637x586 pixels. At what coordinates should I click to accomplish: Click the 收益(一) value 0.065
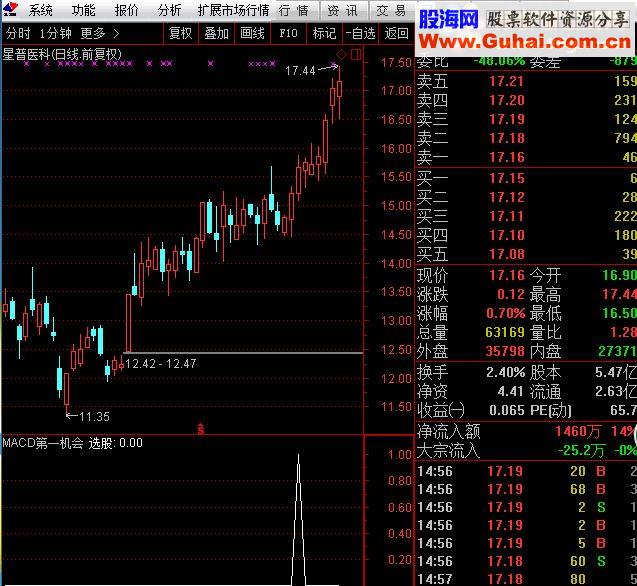coord(507,410)
